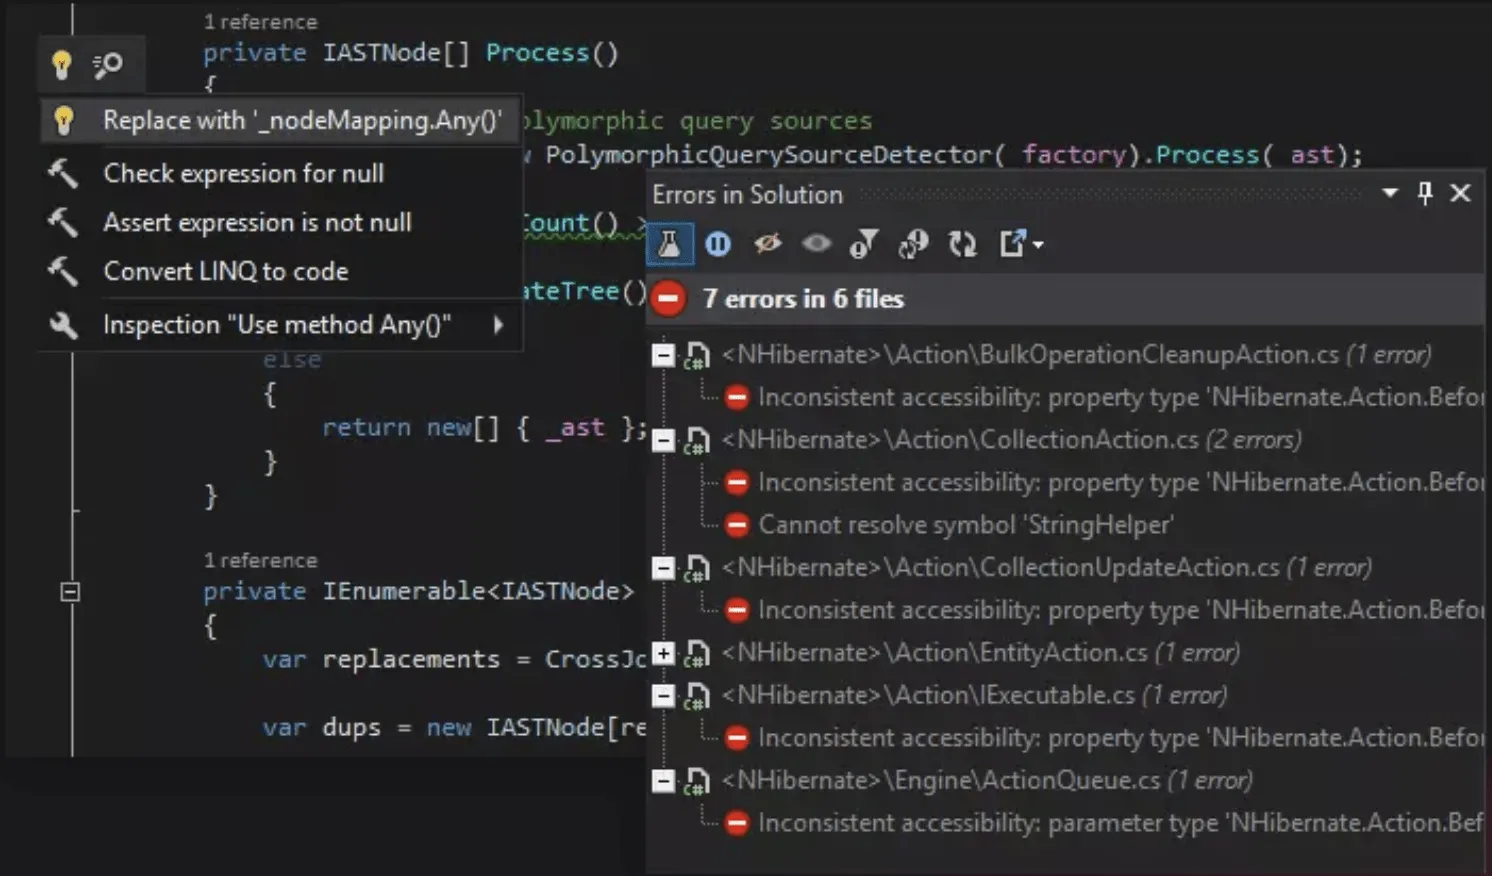1492x876 pixels.
Task: Click "1 reference" link above Process method
Action: (261, 21)
